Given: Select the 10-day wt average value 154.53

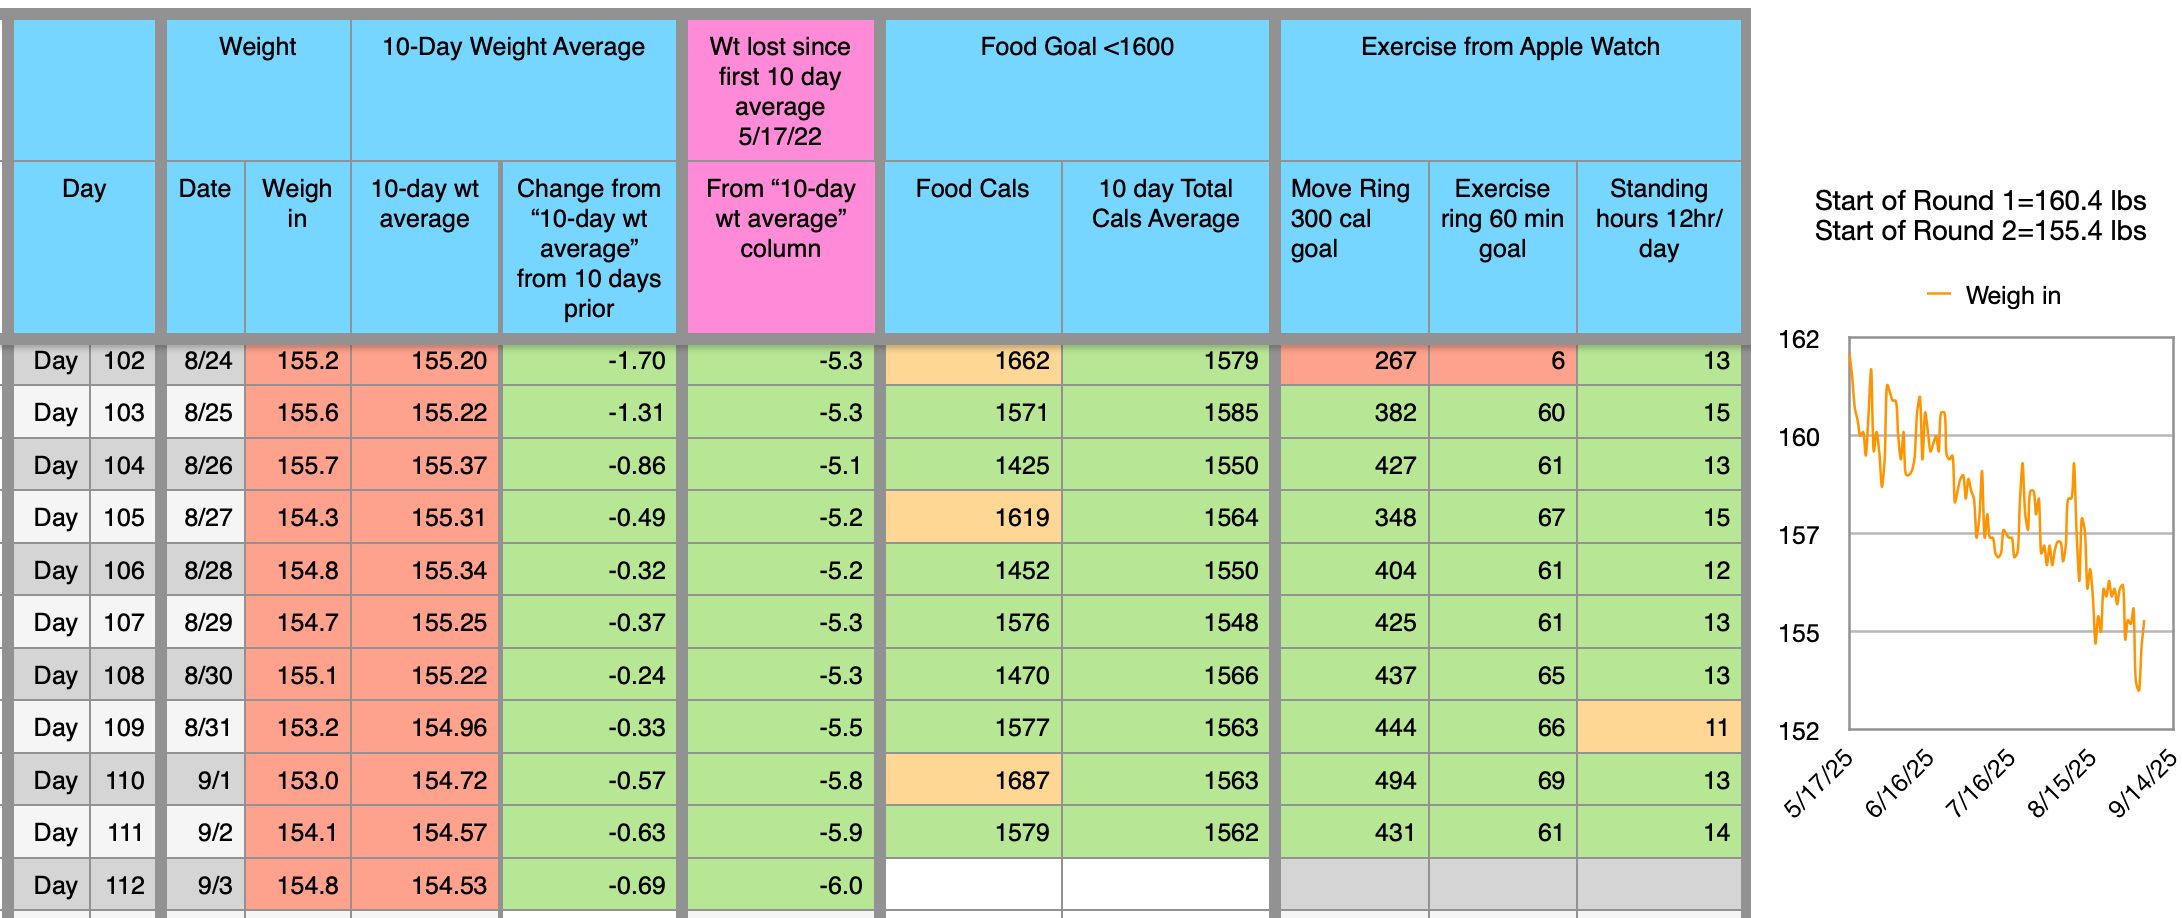Looking at the screenshot, I should pyautogui.click(x=425, y=884).
